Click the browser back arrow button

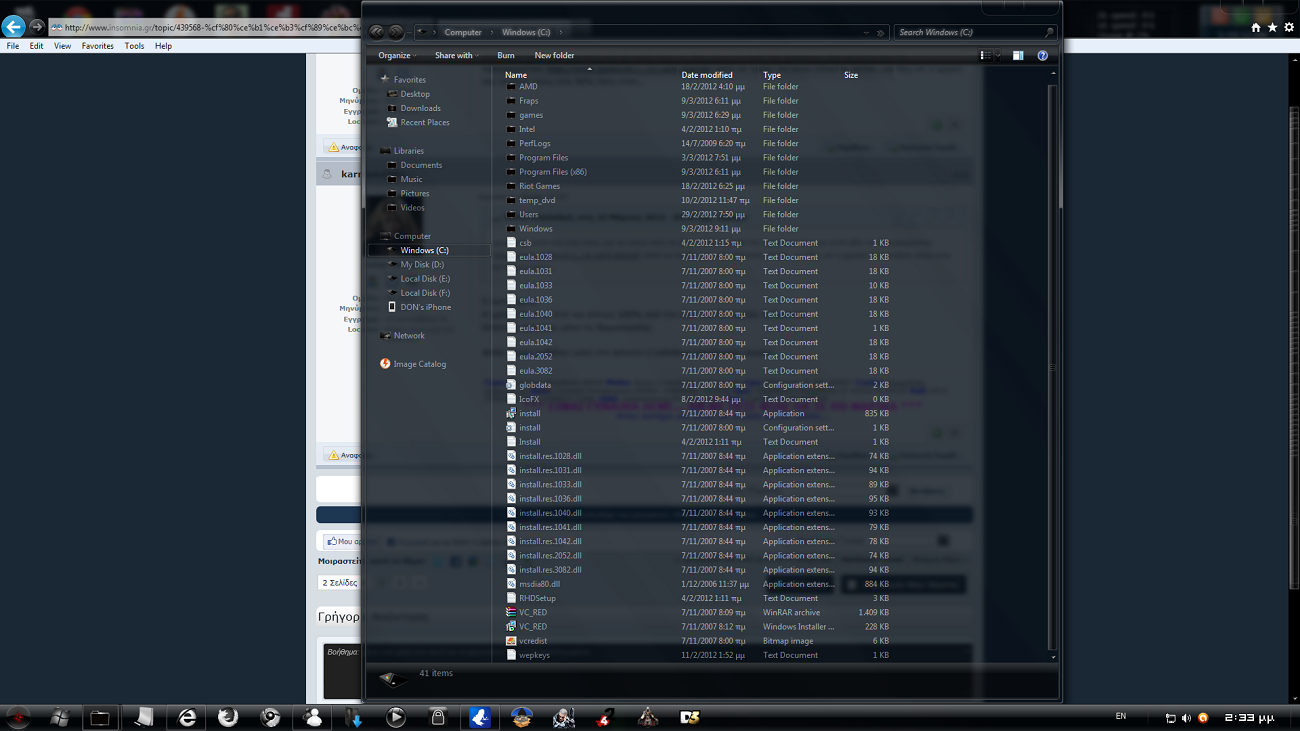point(13,27)
